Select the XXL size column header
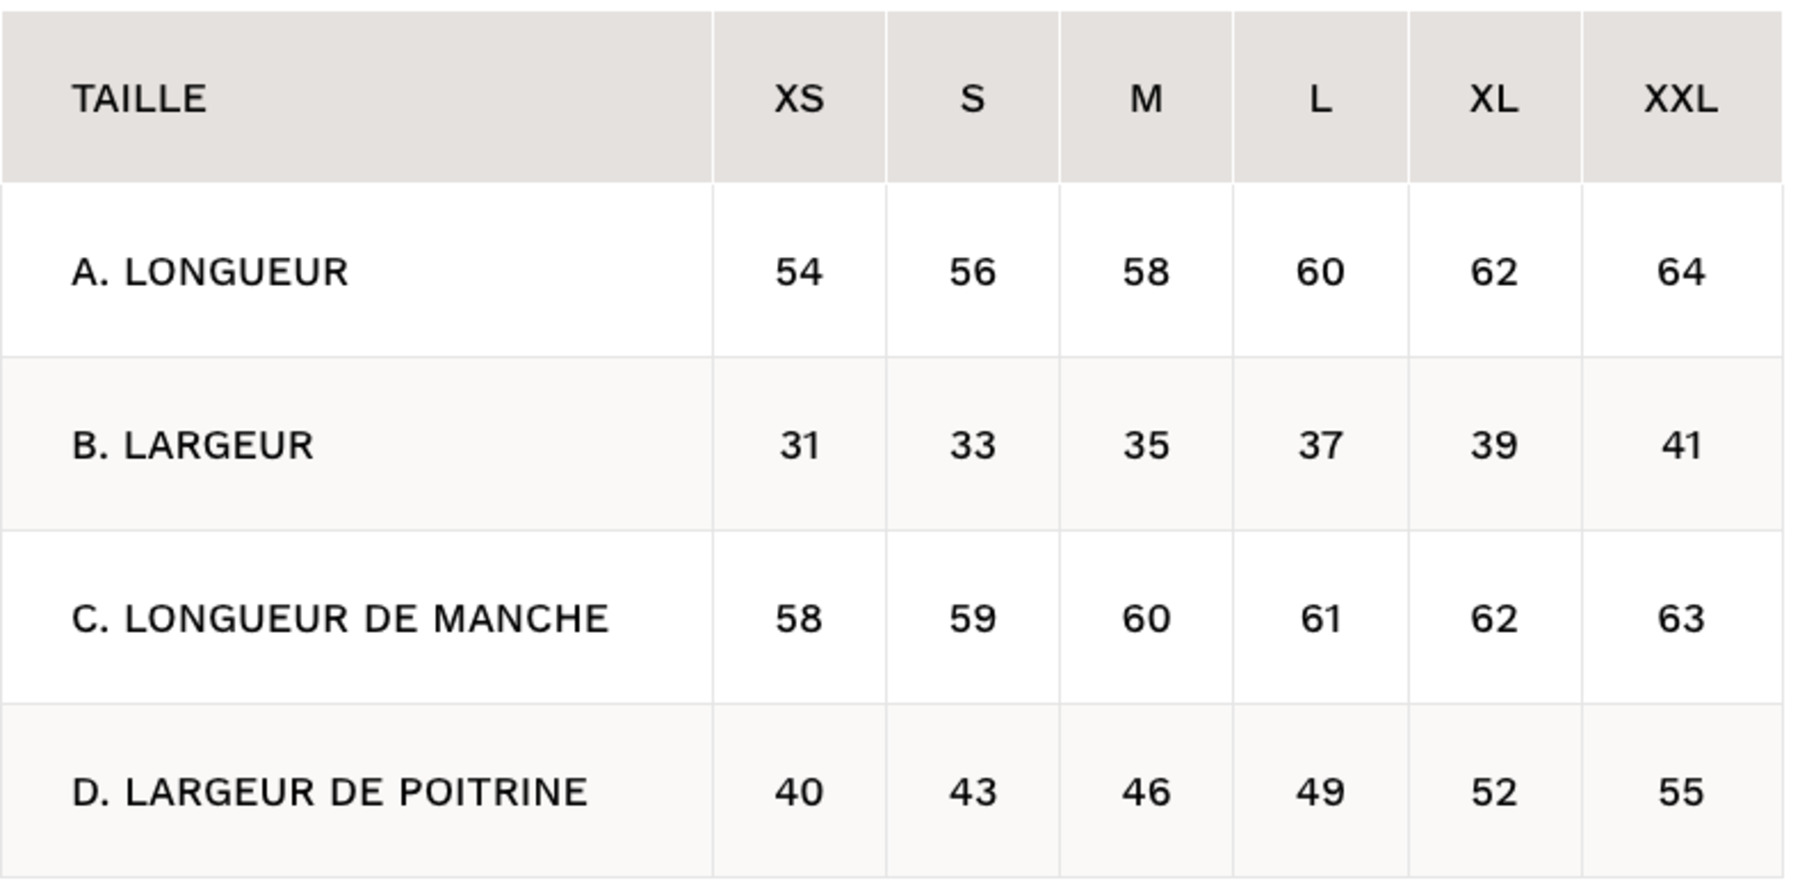The height and width of the screenshot is (883, 1800). (1681, 99)
